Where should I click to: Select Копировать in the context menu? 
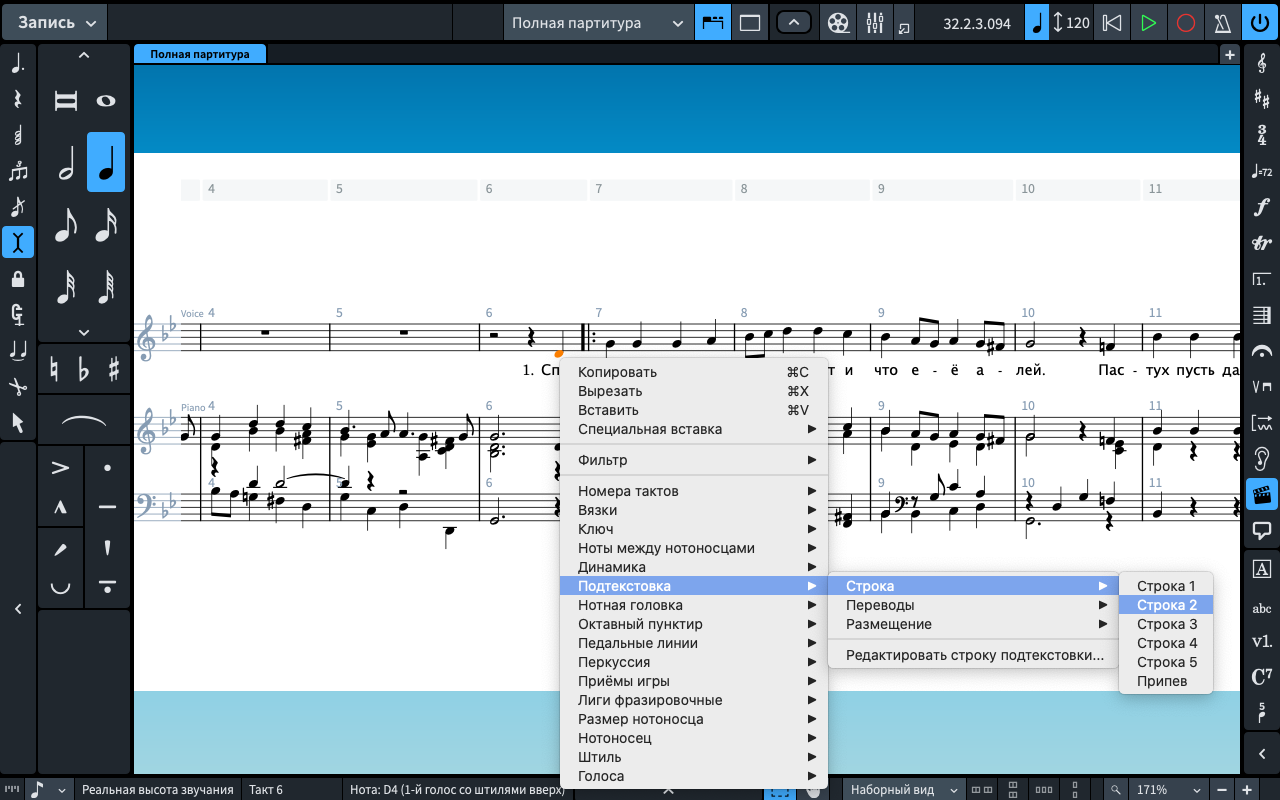[x=617, y=372]
